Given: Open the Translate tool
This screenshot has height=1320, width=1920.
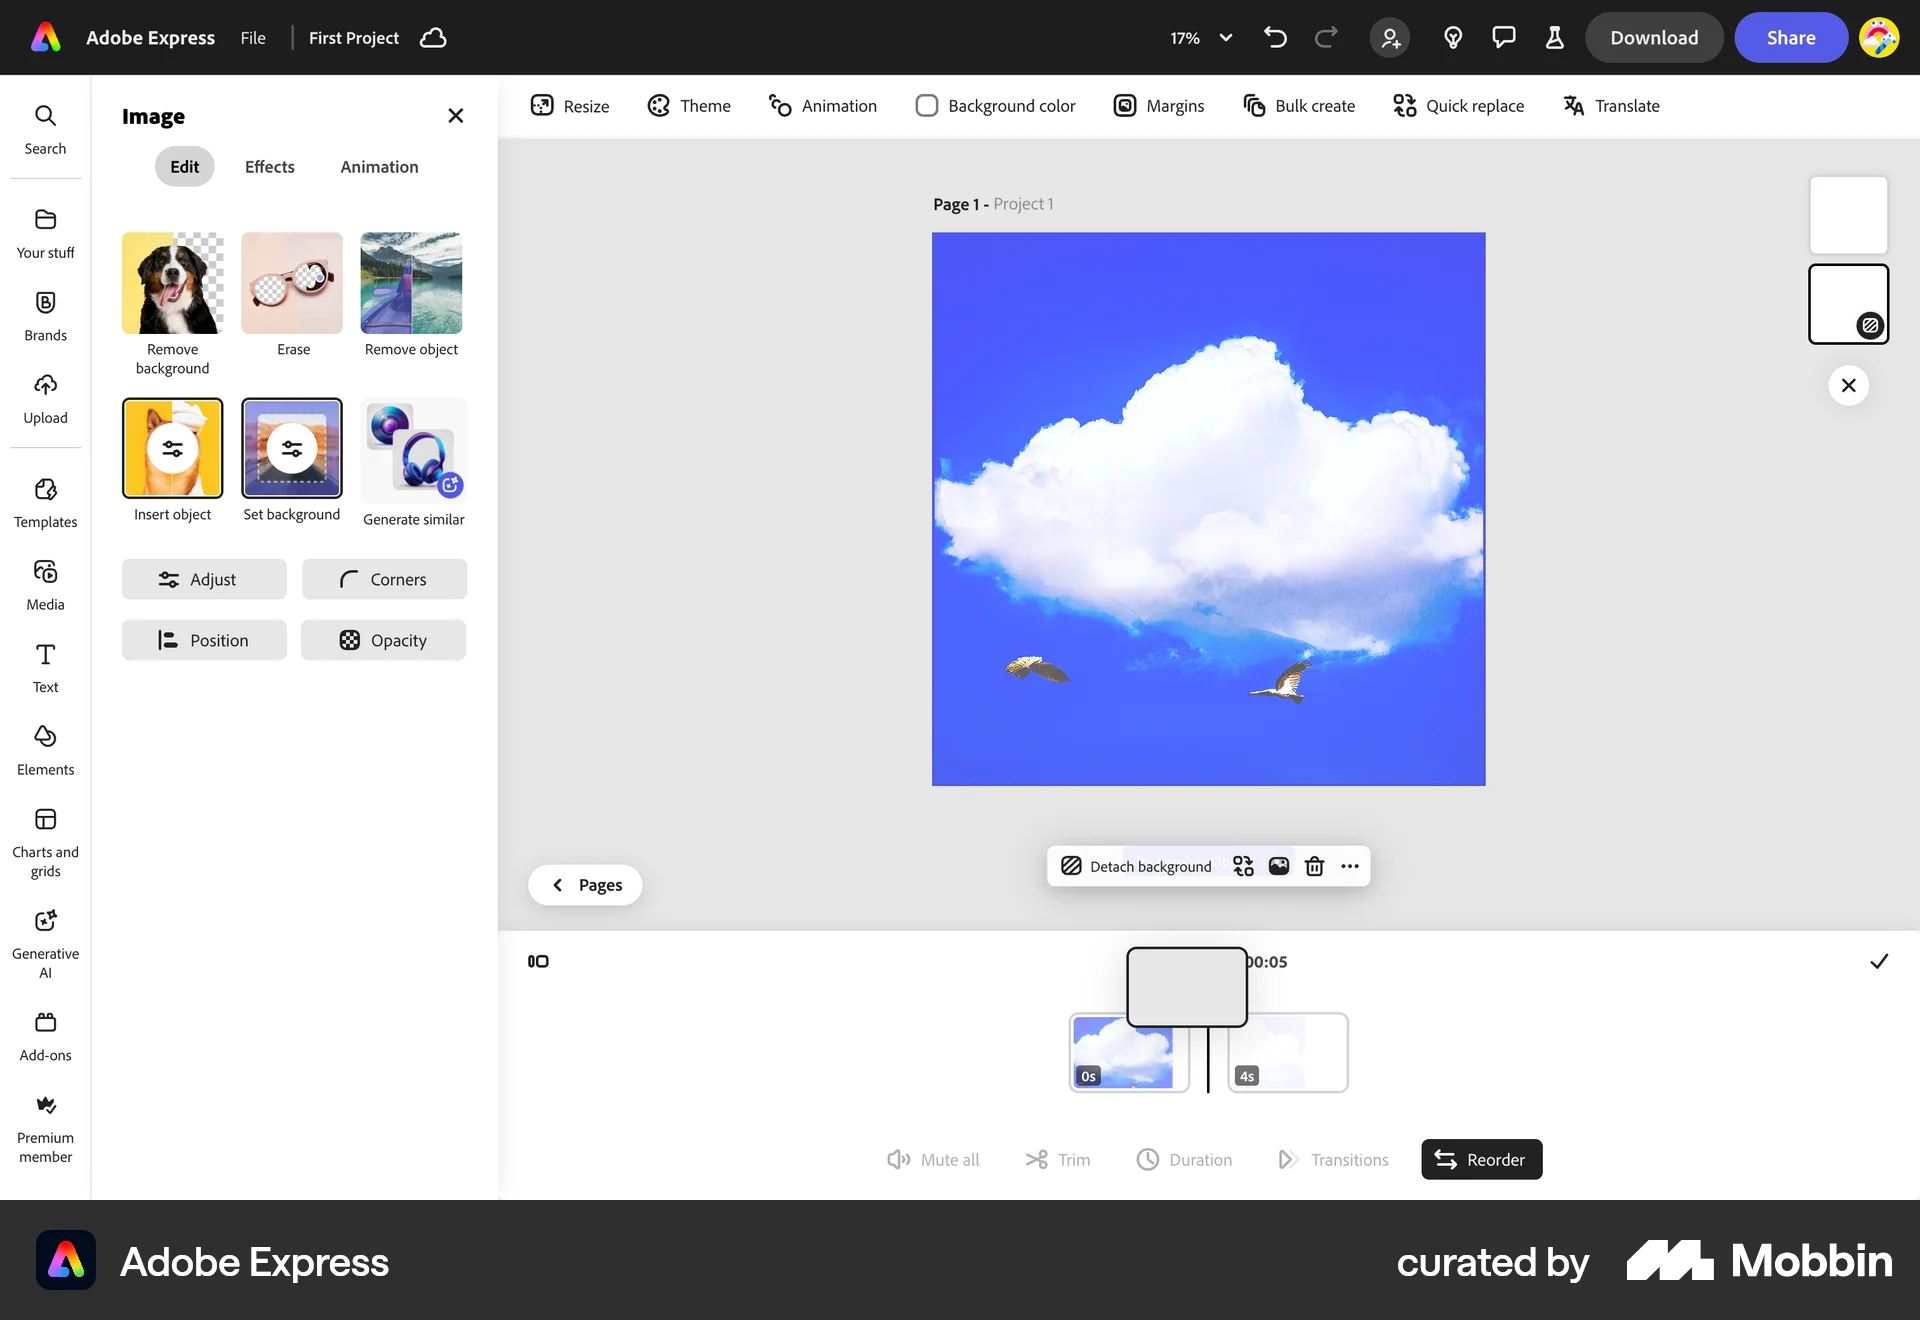Looking at the screenshot, I should (1611, 106).
